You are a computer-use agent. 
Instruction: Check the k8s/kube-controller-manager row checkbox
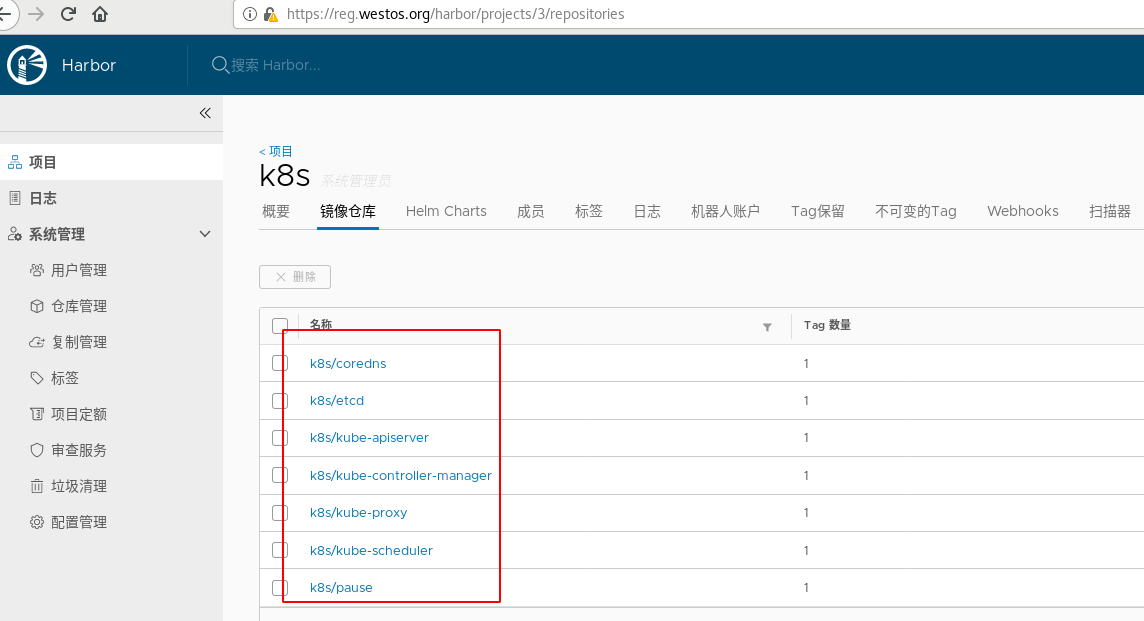click(x=279, y=475)
